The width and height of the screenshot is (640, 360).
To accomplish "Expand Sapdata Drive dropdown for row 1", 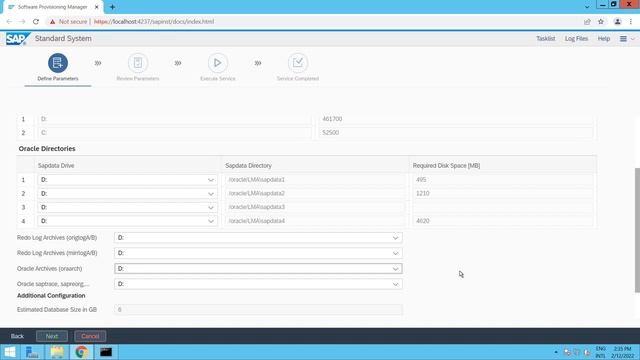I will (x=211, y=180).
